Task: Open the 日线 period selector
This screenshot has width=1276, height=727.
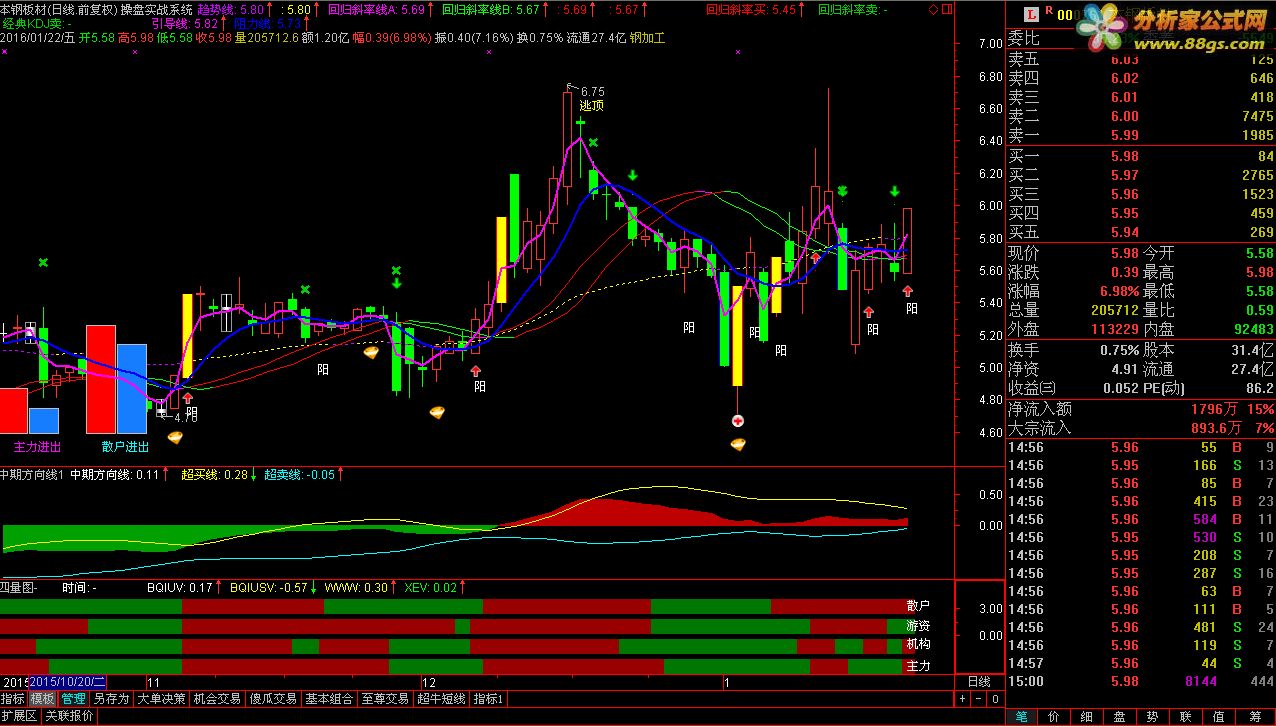Action: coord(979,682)
